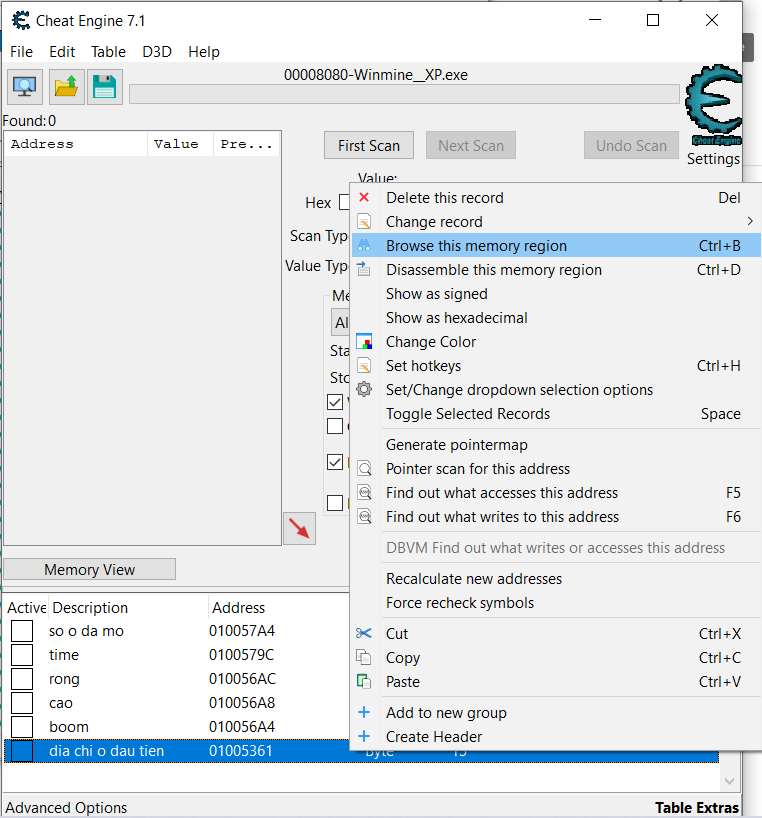Choose Toggle Selected Records
The image size is (762, 818).
coord(556,413)
